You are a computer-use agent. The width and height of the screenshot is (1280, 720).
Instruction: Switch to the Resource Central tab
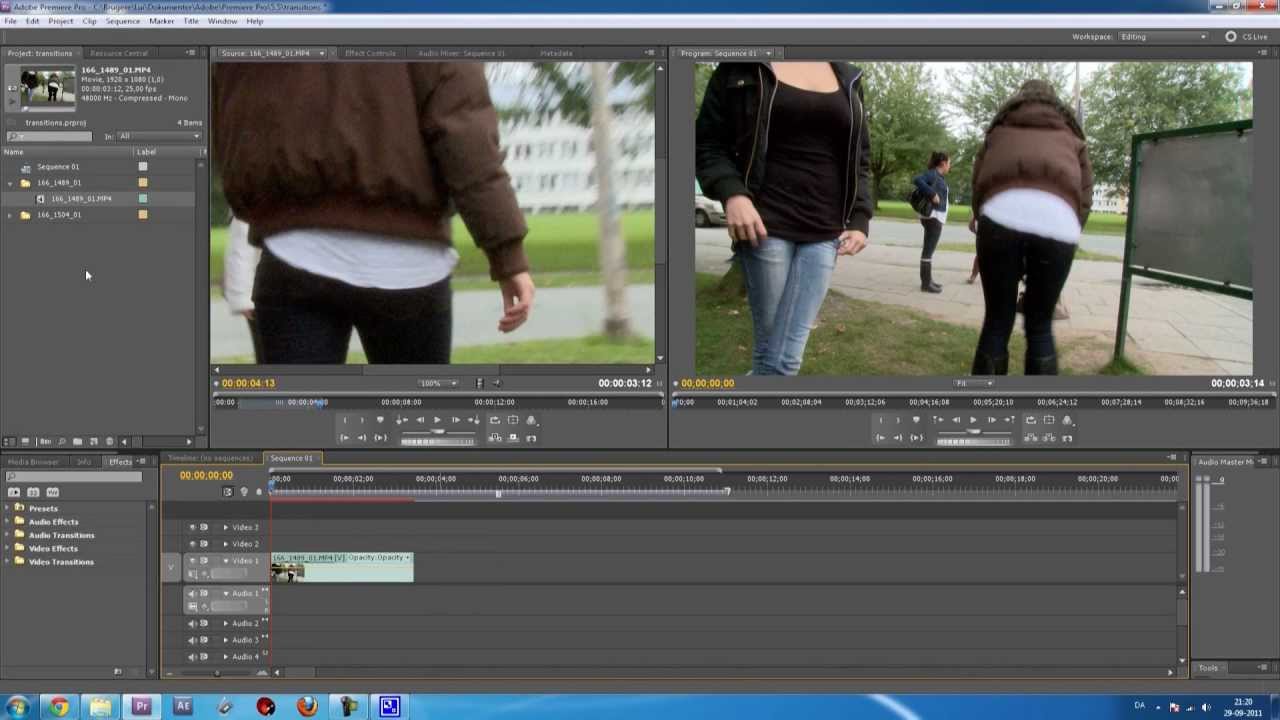119,53
